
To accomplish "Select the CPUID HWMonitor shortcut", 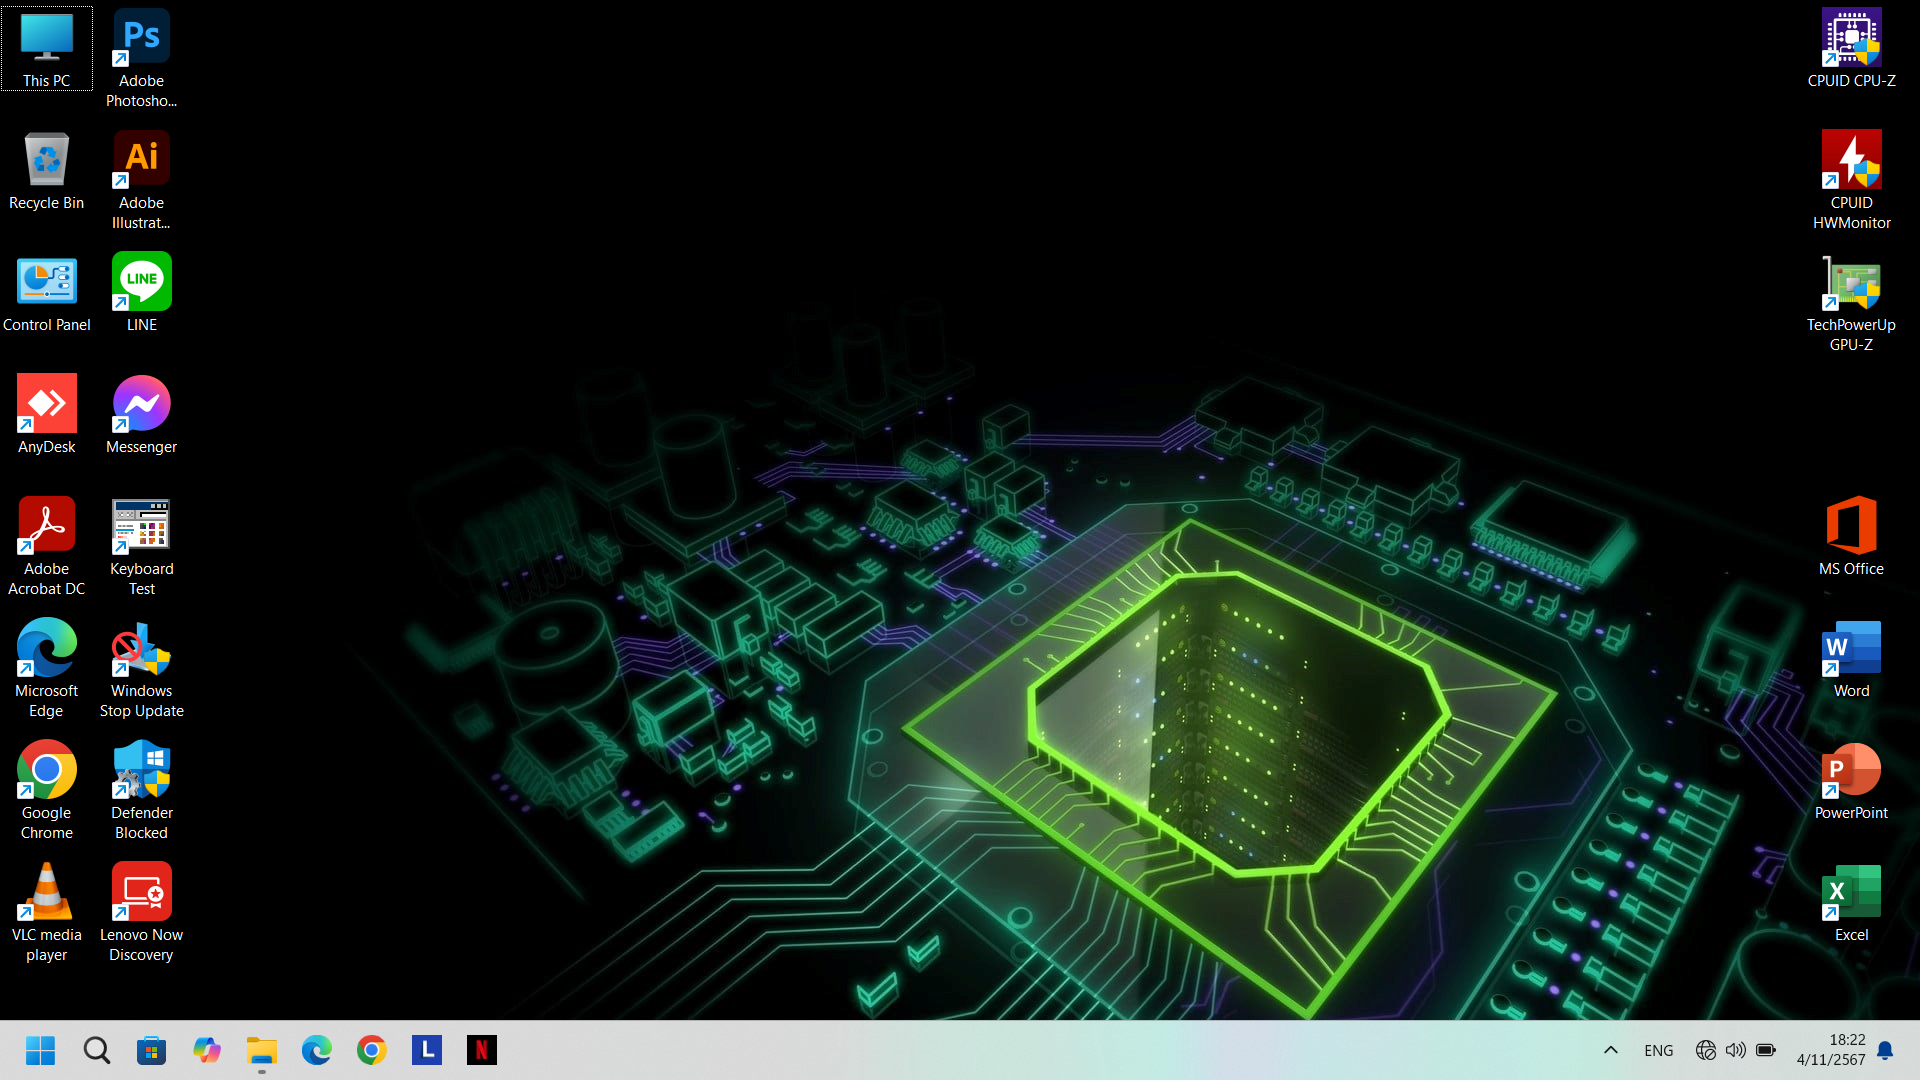I will click(x=1851, y=180).
